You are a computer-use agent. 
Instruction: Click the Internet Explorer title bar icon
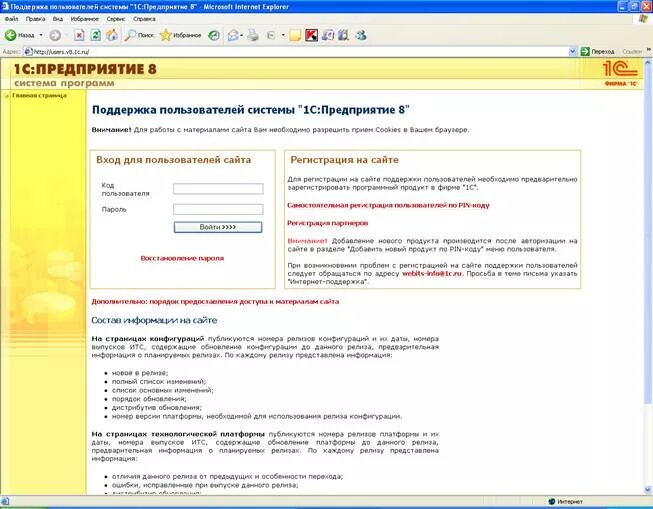point(5,7)
